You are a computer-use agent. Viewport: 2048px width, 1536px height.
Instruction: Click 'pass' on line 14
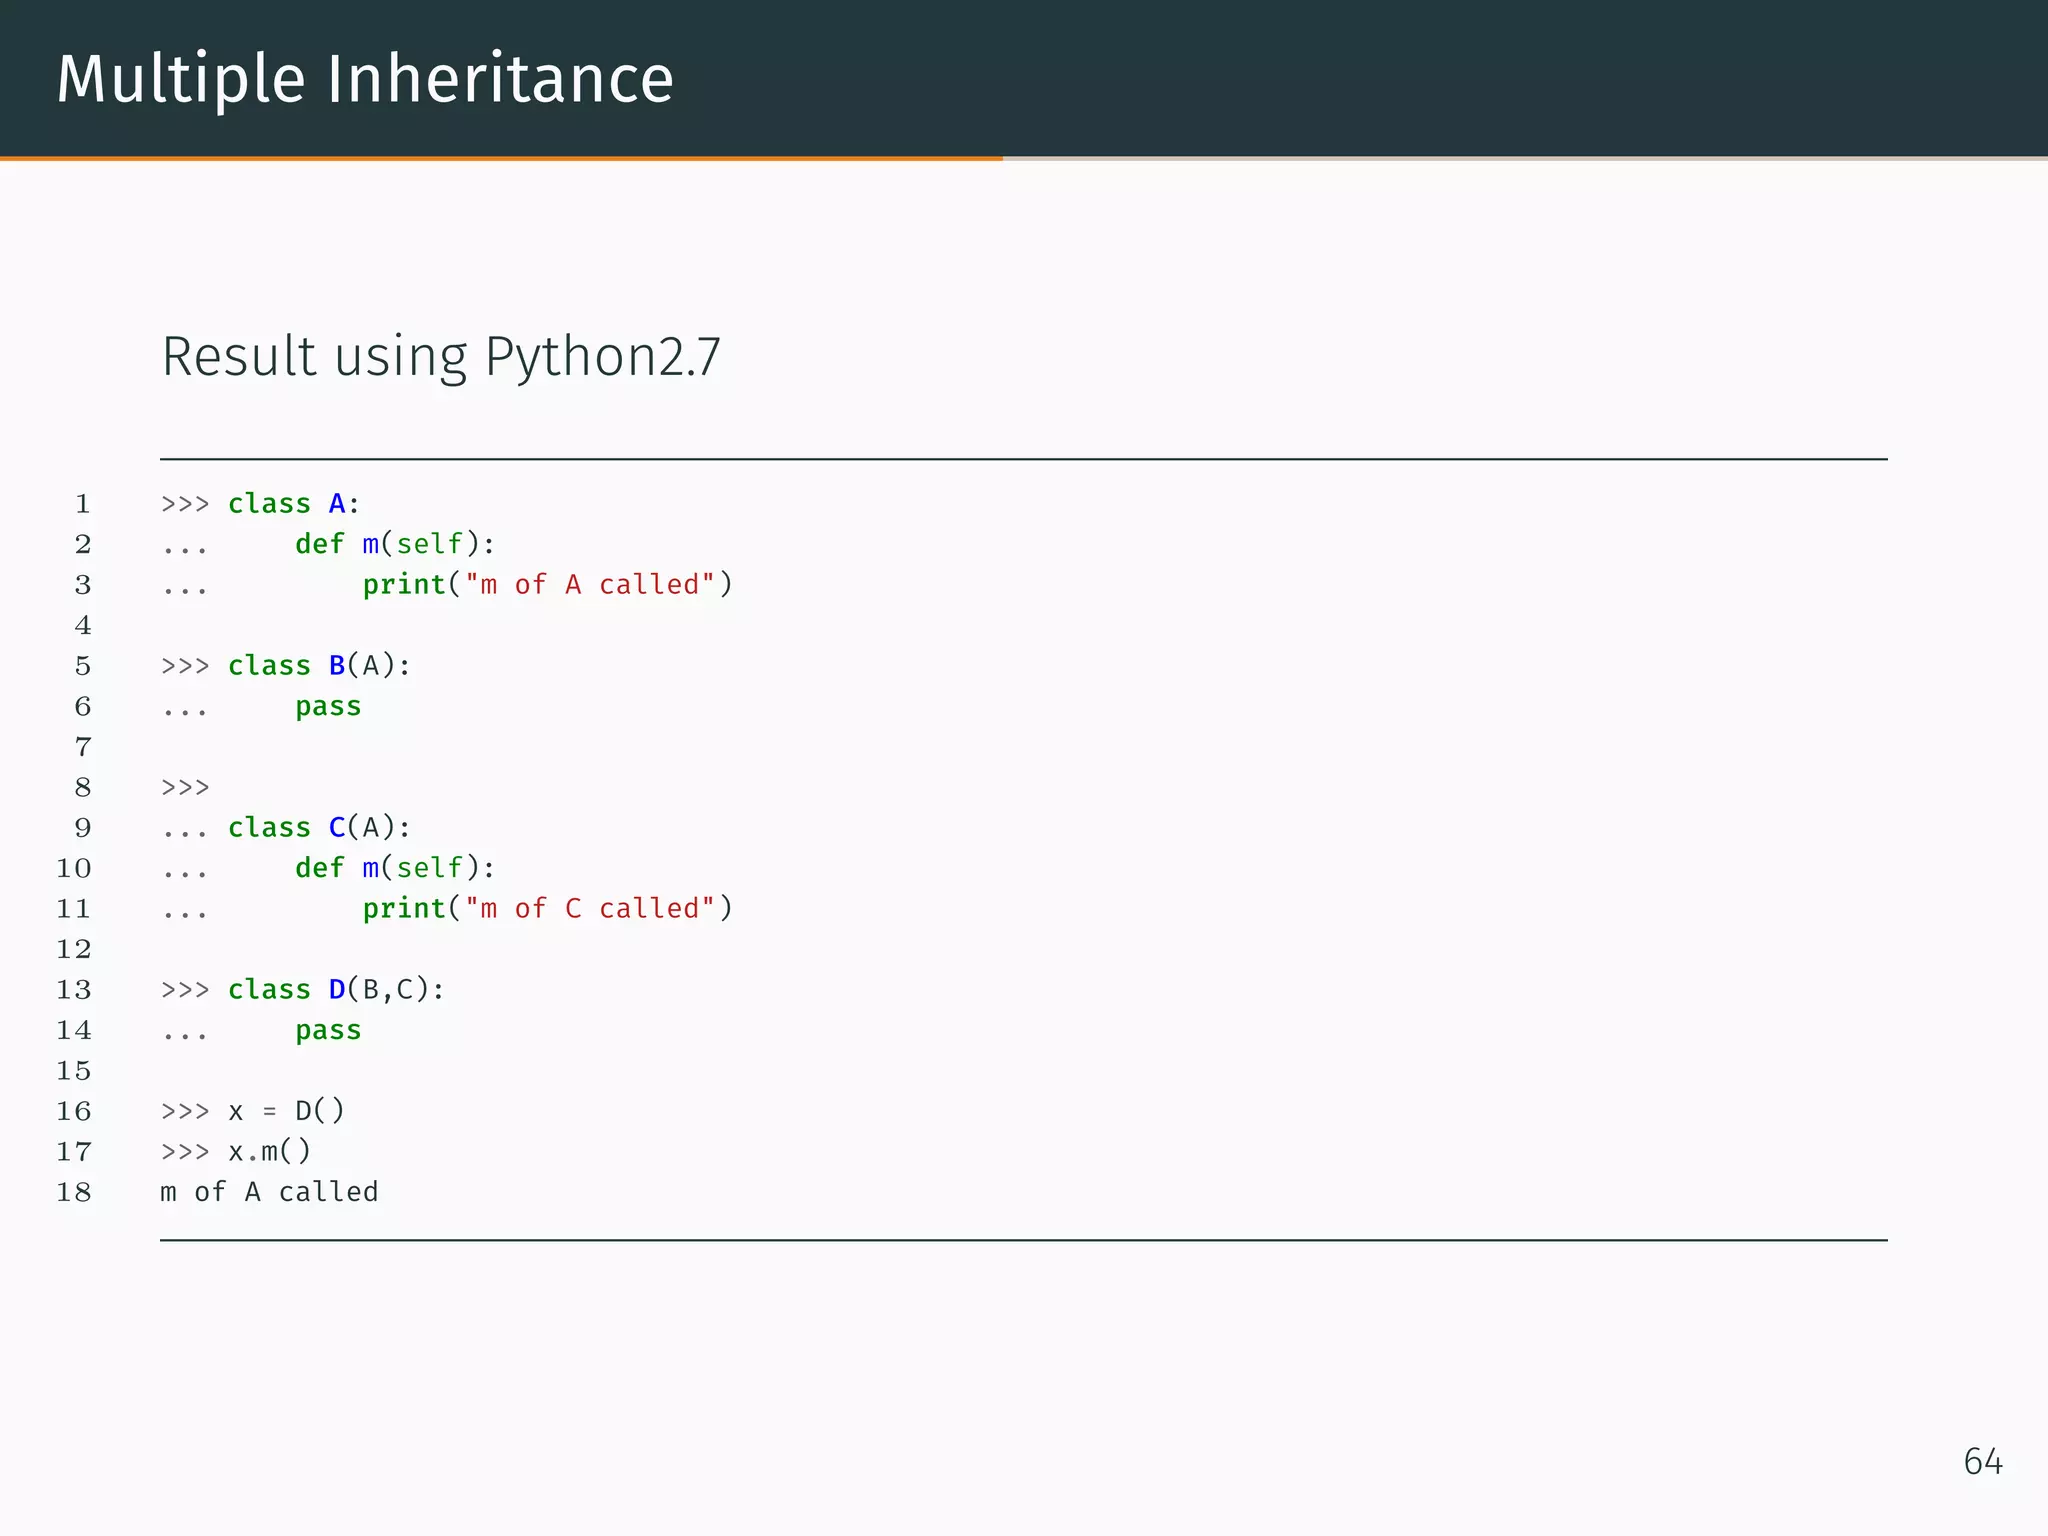pos(328,1031)
